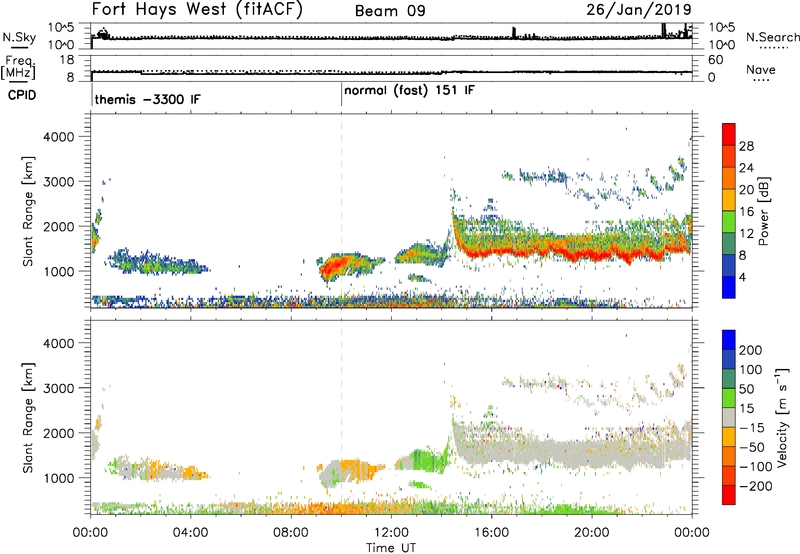
Task: Click the dashed CPID change line at 10:00
Action: (342, 211)
